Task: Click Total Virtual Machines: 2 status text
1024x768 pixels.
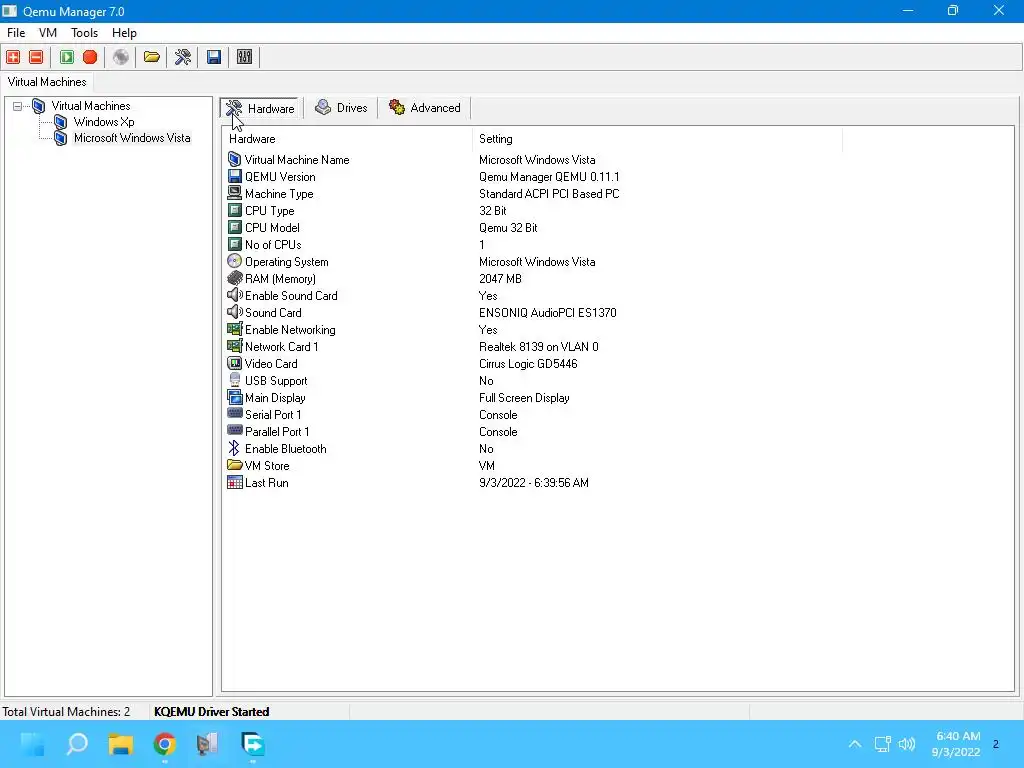Action: click(66, 711)
